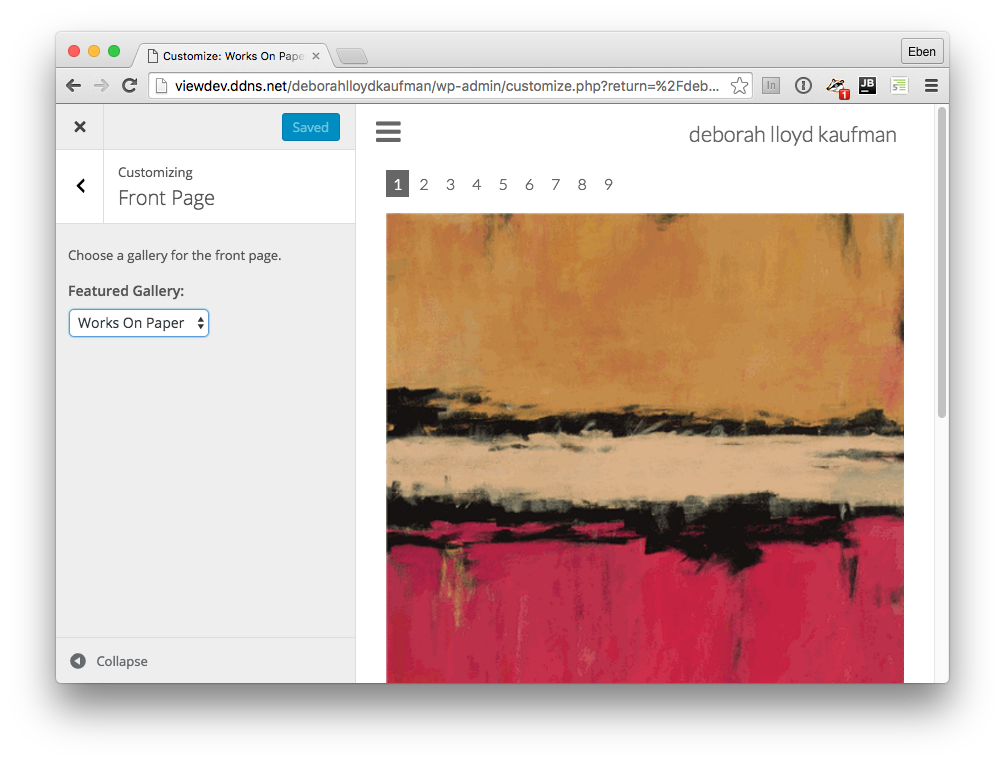This screenshot has height=763, width=1005.
Task: Bookmark the page with the star icon
Action: tap(739, 86)
